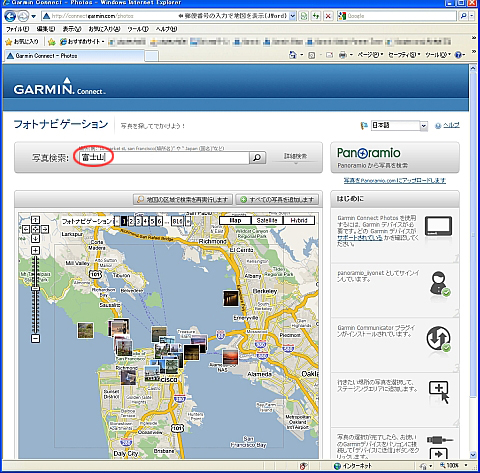Viewport: 480px width, 473px height.
Task: Open the ページ(P) dropdown
Action: pyautogui.click(x=370, y=55)
